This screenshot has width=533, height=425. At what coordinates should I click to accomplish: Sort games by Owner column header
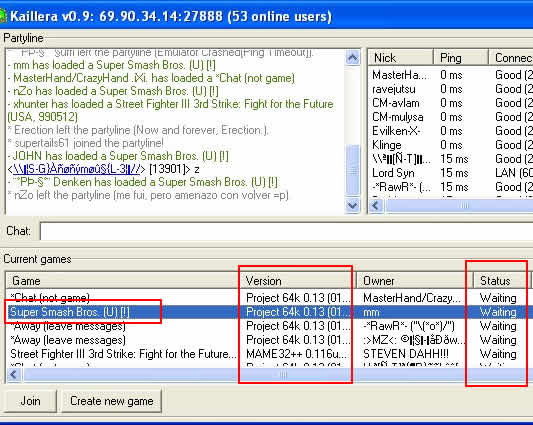tap(415, 281)
